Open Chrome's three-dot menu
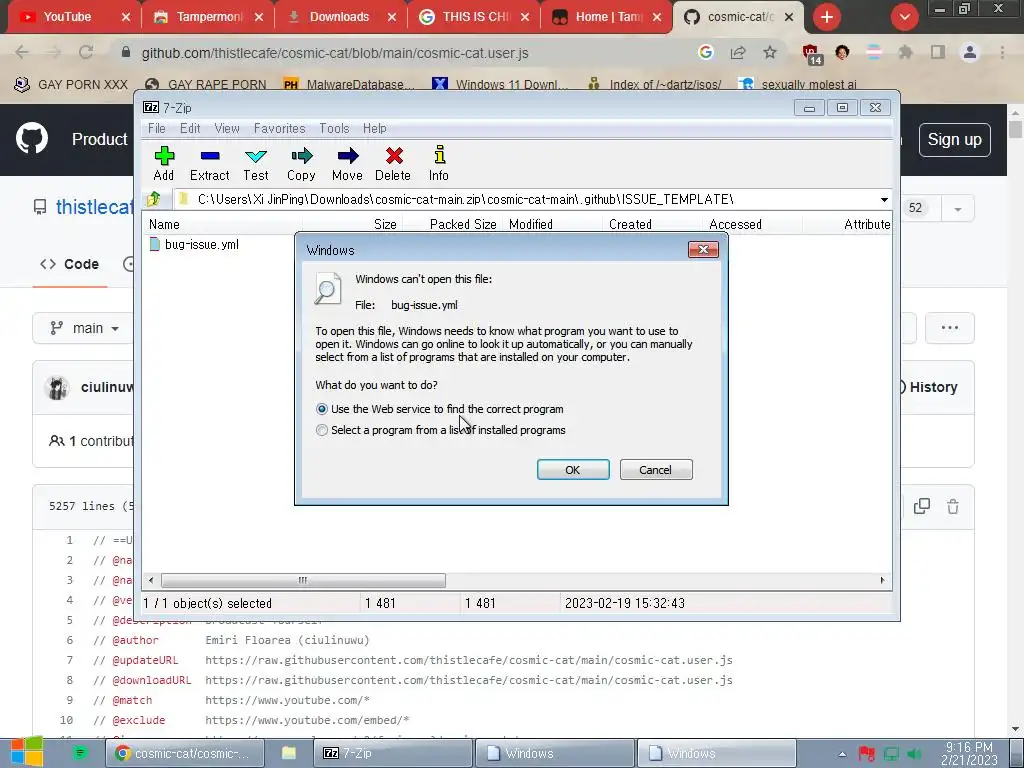Screen dimensions: 1024x768 point(1002,53)
